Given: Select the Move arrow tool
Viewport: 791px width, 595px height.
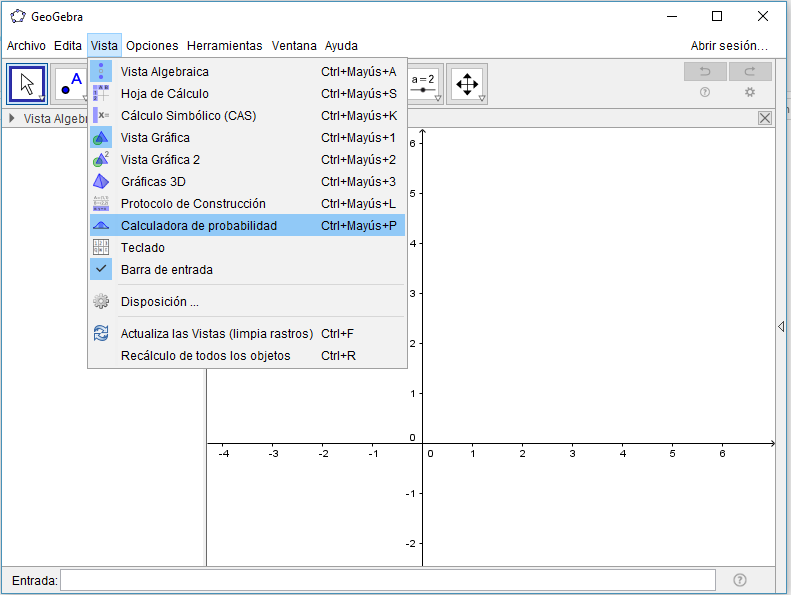Looking at the screenshot, I should point(27,84).
